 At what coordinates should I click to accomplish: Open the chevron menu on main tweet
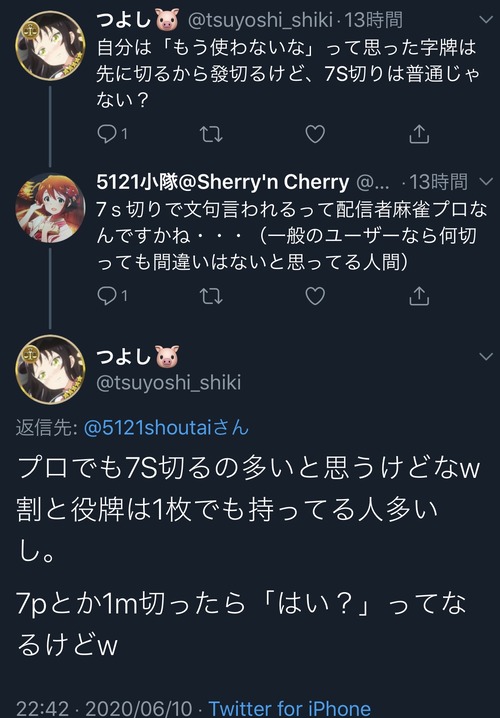click(x=485, y=356)
